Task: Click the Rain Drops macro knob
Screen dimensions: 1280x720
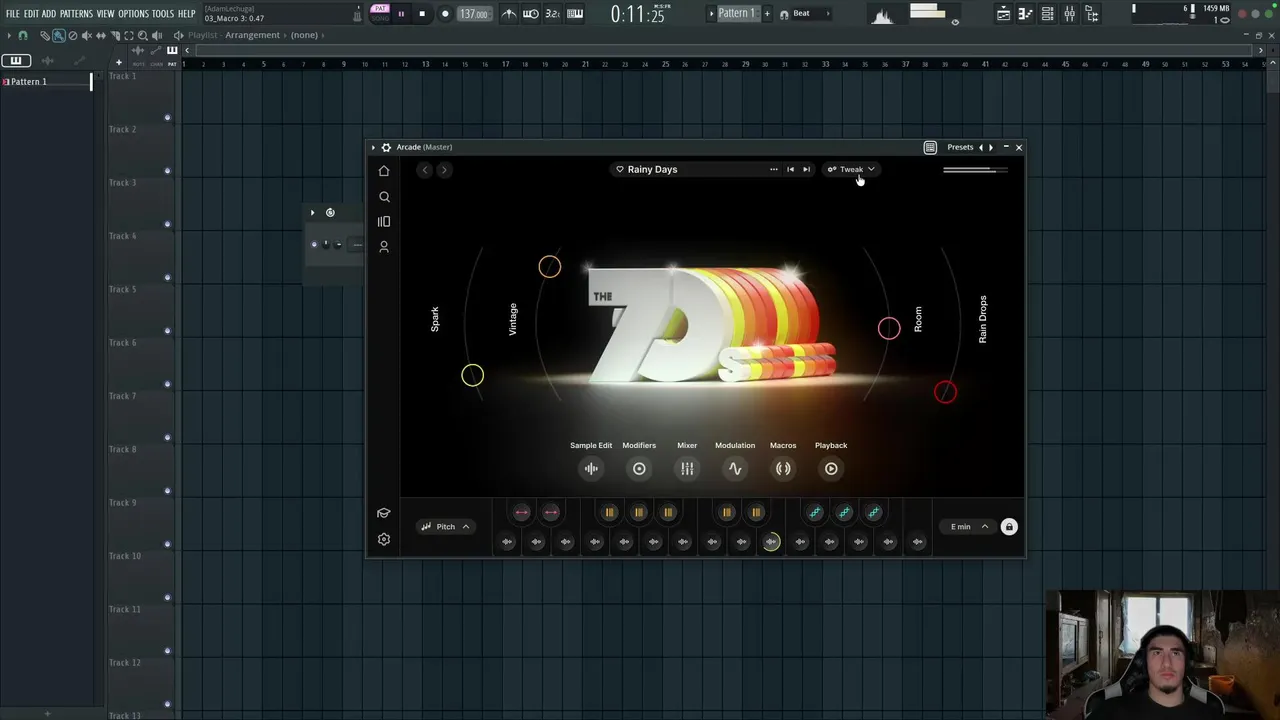Action: [945, 392]
